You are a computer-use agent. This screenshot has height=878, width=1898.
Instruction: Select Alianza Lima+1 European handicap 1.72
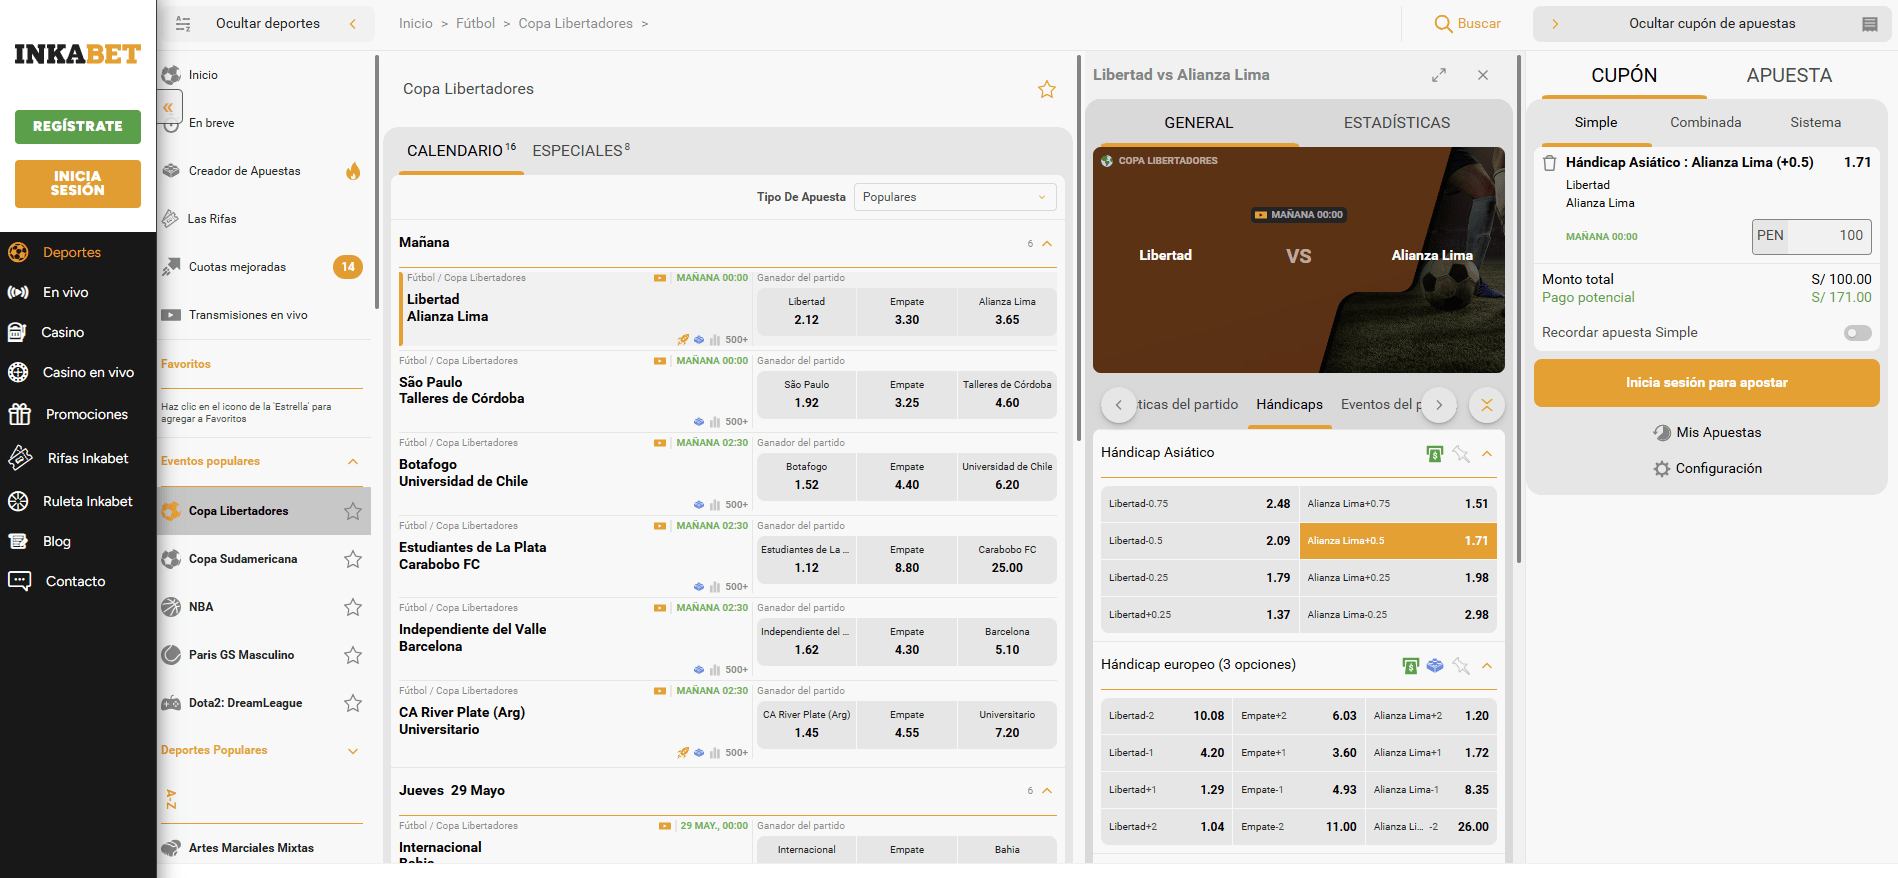click(1431, 753)
